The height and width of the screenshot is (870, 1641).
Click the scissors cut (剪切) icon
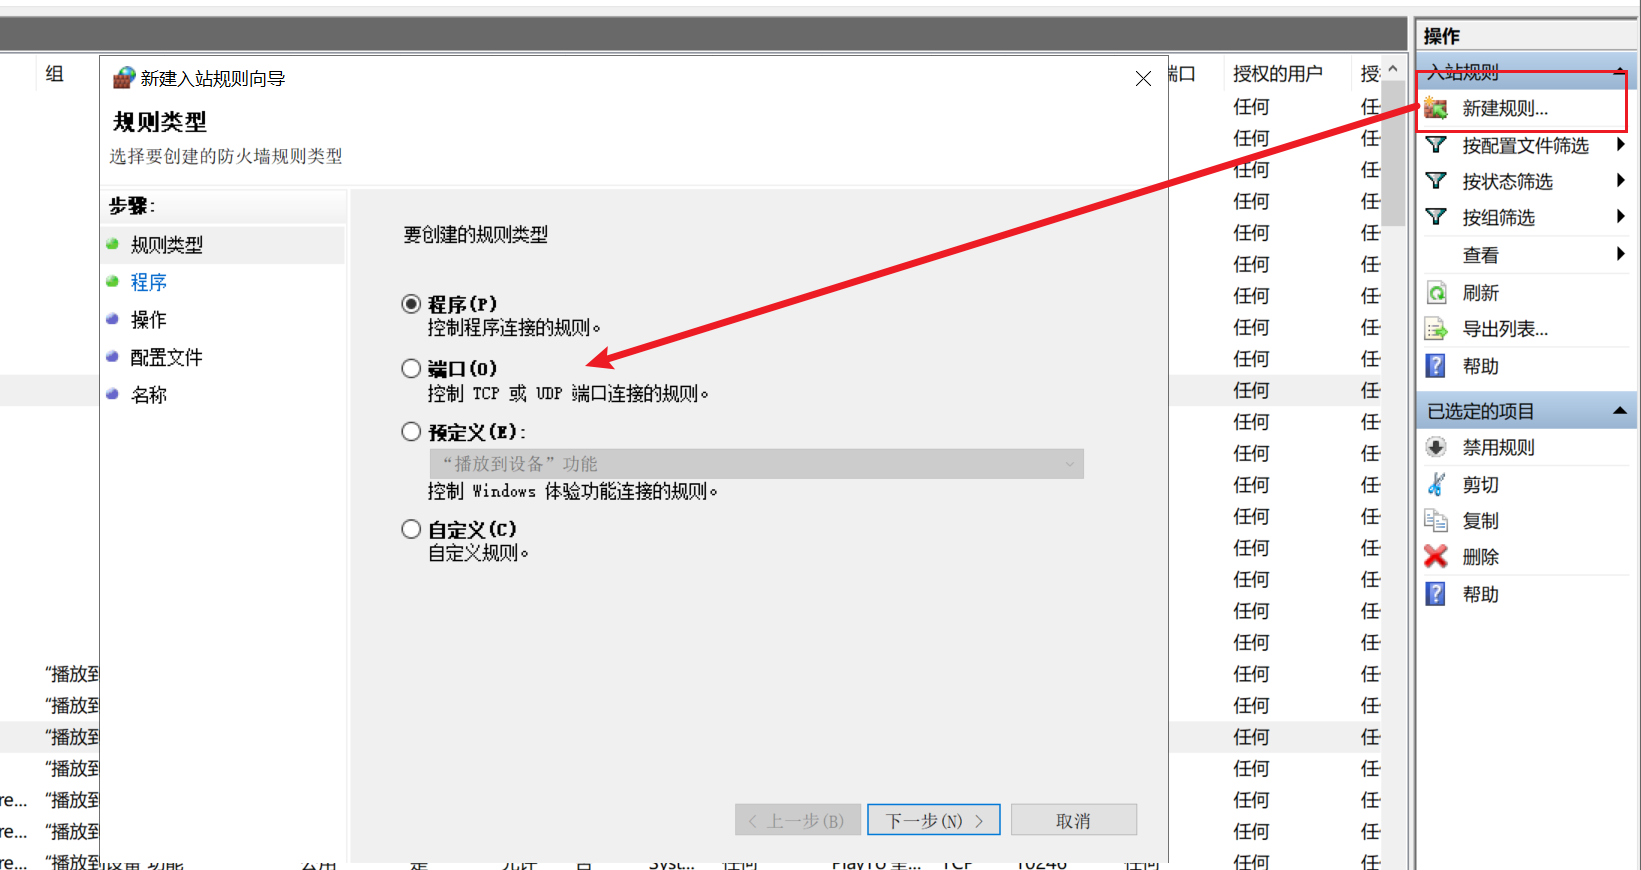pyautogui.click(x=1436, y=484)
